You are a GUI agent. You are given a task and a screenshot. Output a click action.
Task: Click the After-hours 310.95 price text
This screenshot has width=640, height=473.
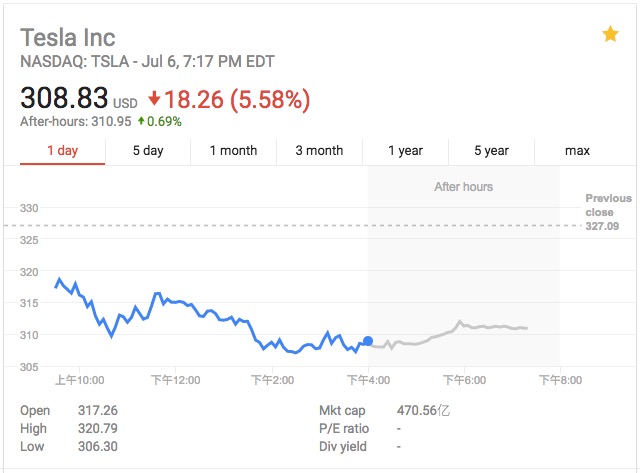point(76,121)
